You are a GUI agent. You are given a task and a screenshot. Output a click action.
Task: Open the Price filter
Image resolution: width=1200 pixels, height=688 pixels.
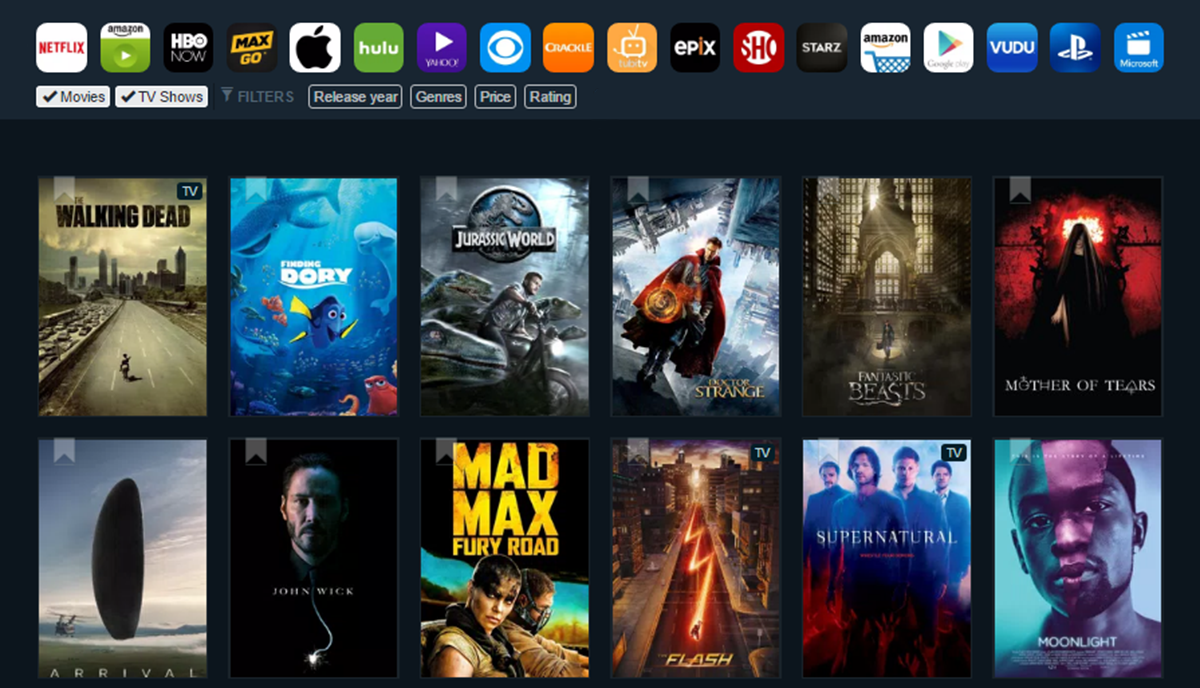495,97
